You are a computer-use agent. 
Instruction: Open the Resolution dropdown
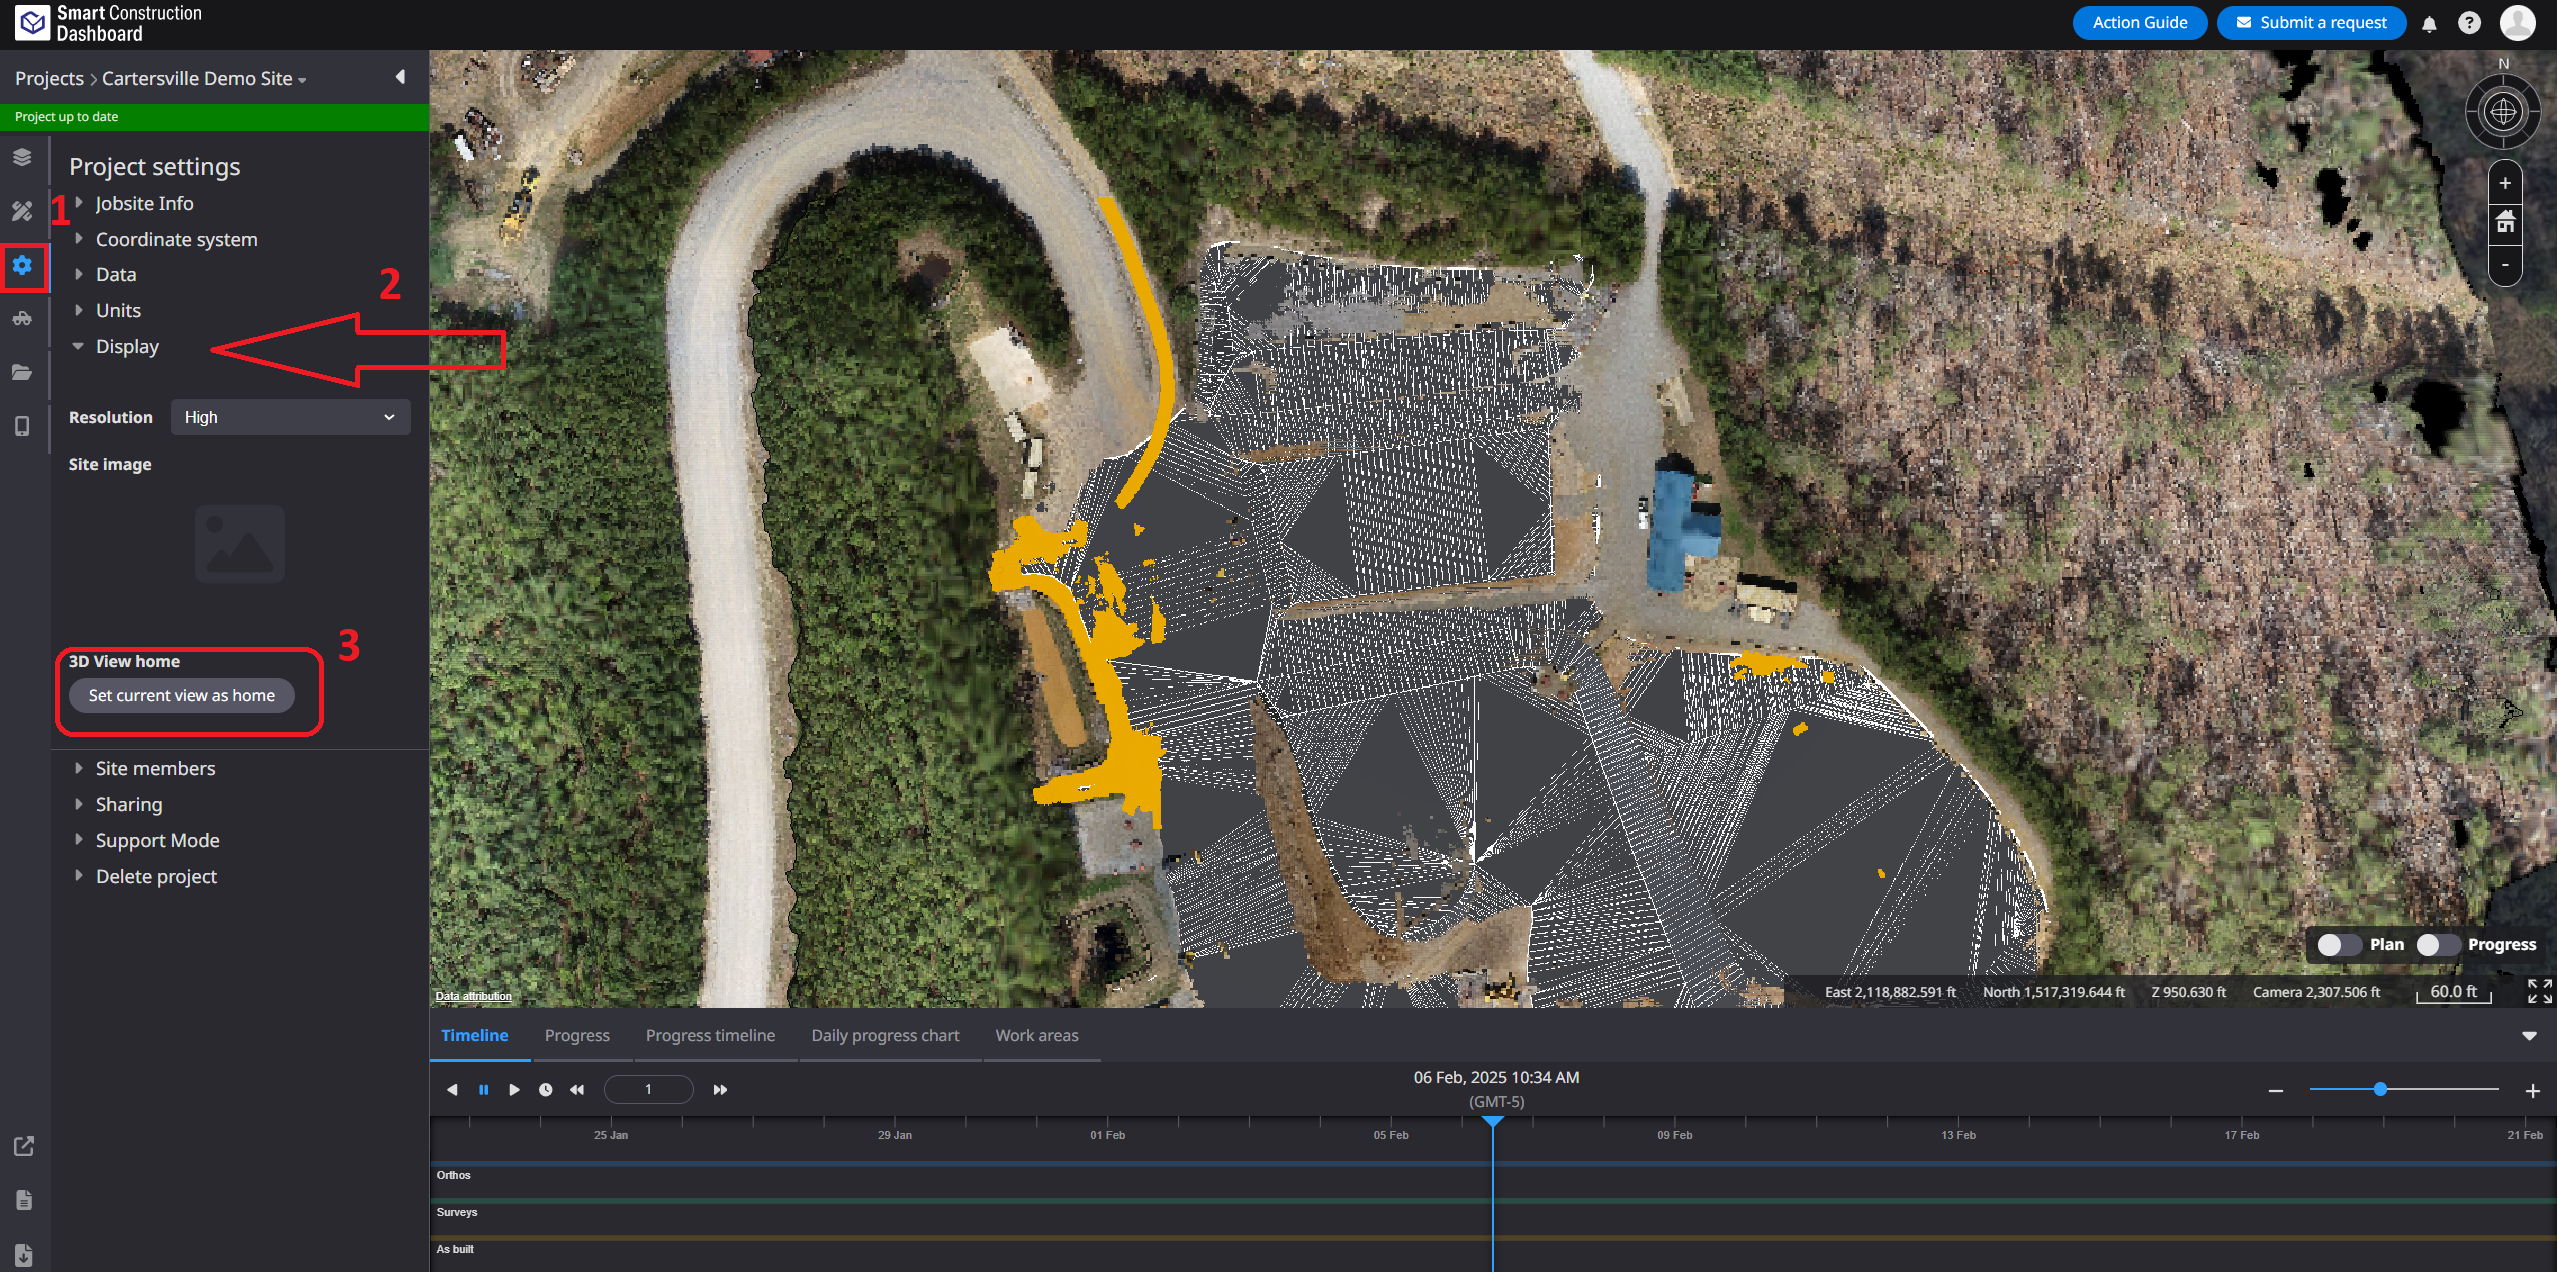(290, 417)
